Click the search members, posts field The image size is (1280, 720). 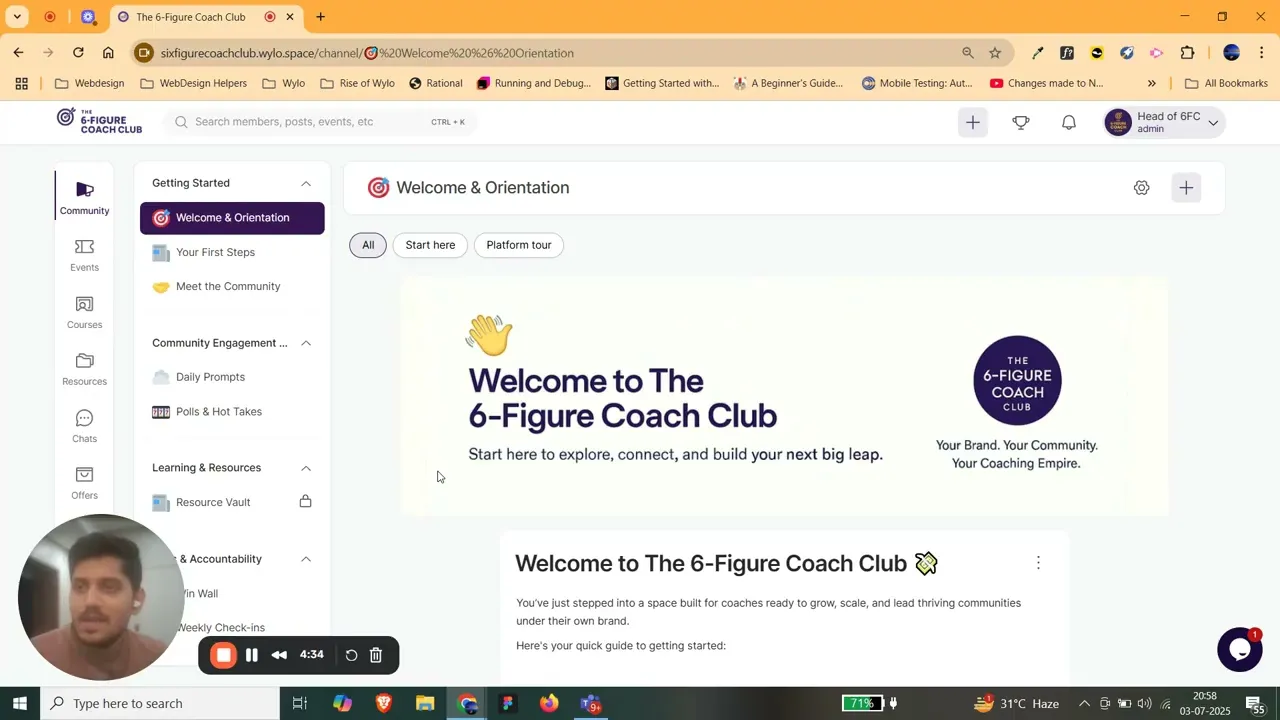tap(320, 122)
